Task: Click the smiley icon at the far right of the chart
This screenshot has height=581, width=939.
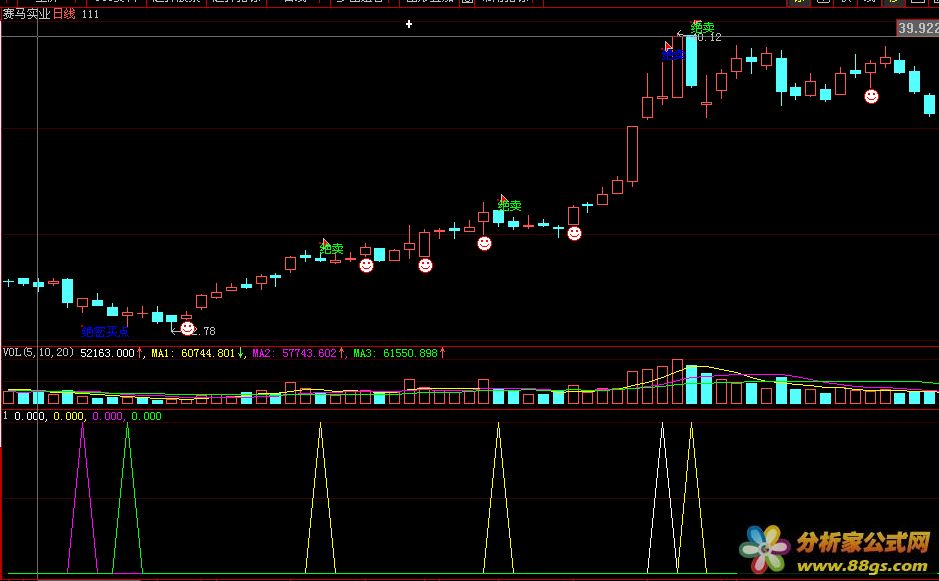Action: pyautogui.click(x=871, y=96)
